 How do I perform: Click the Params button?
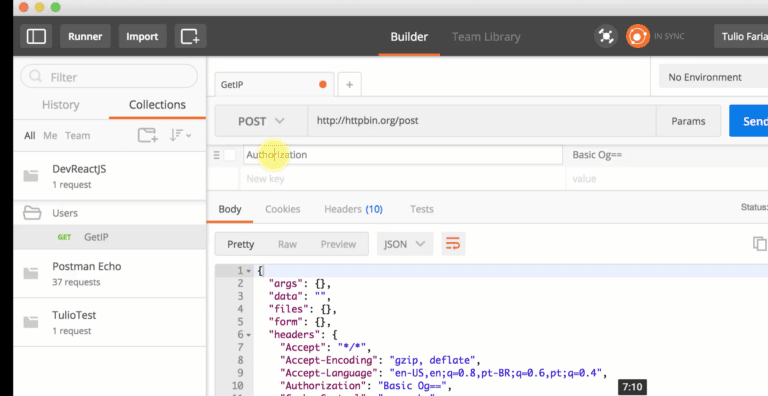point(688,121)
